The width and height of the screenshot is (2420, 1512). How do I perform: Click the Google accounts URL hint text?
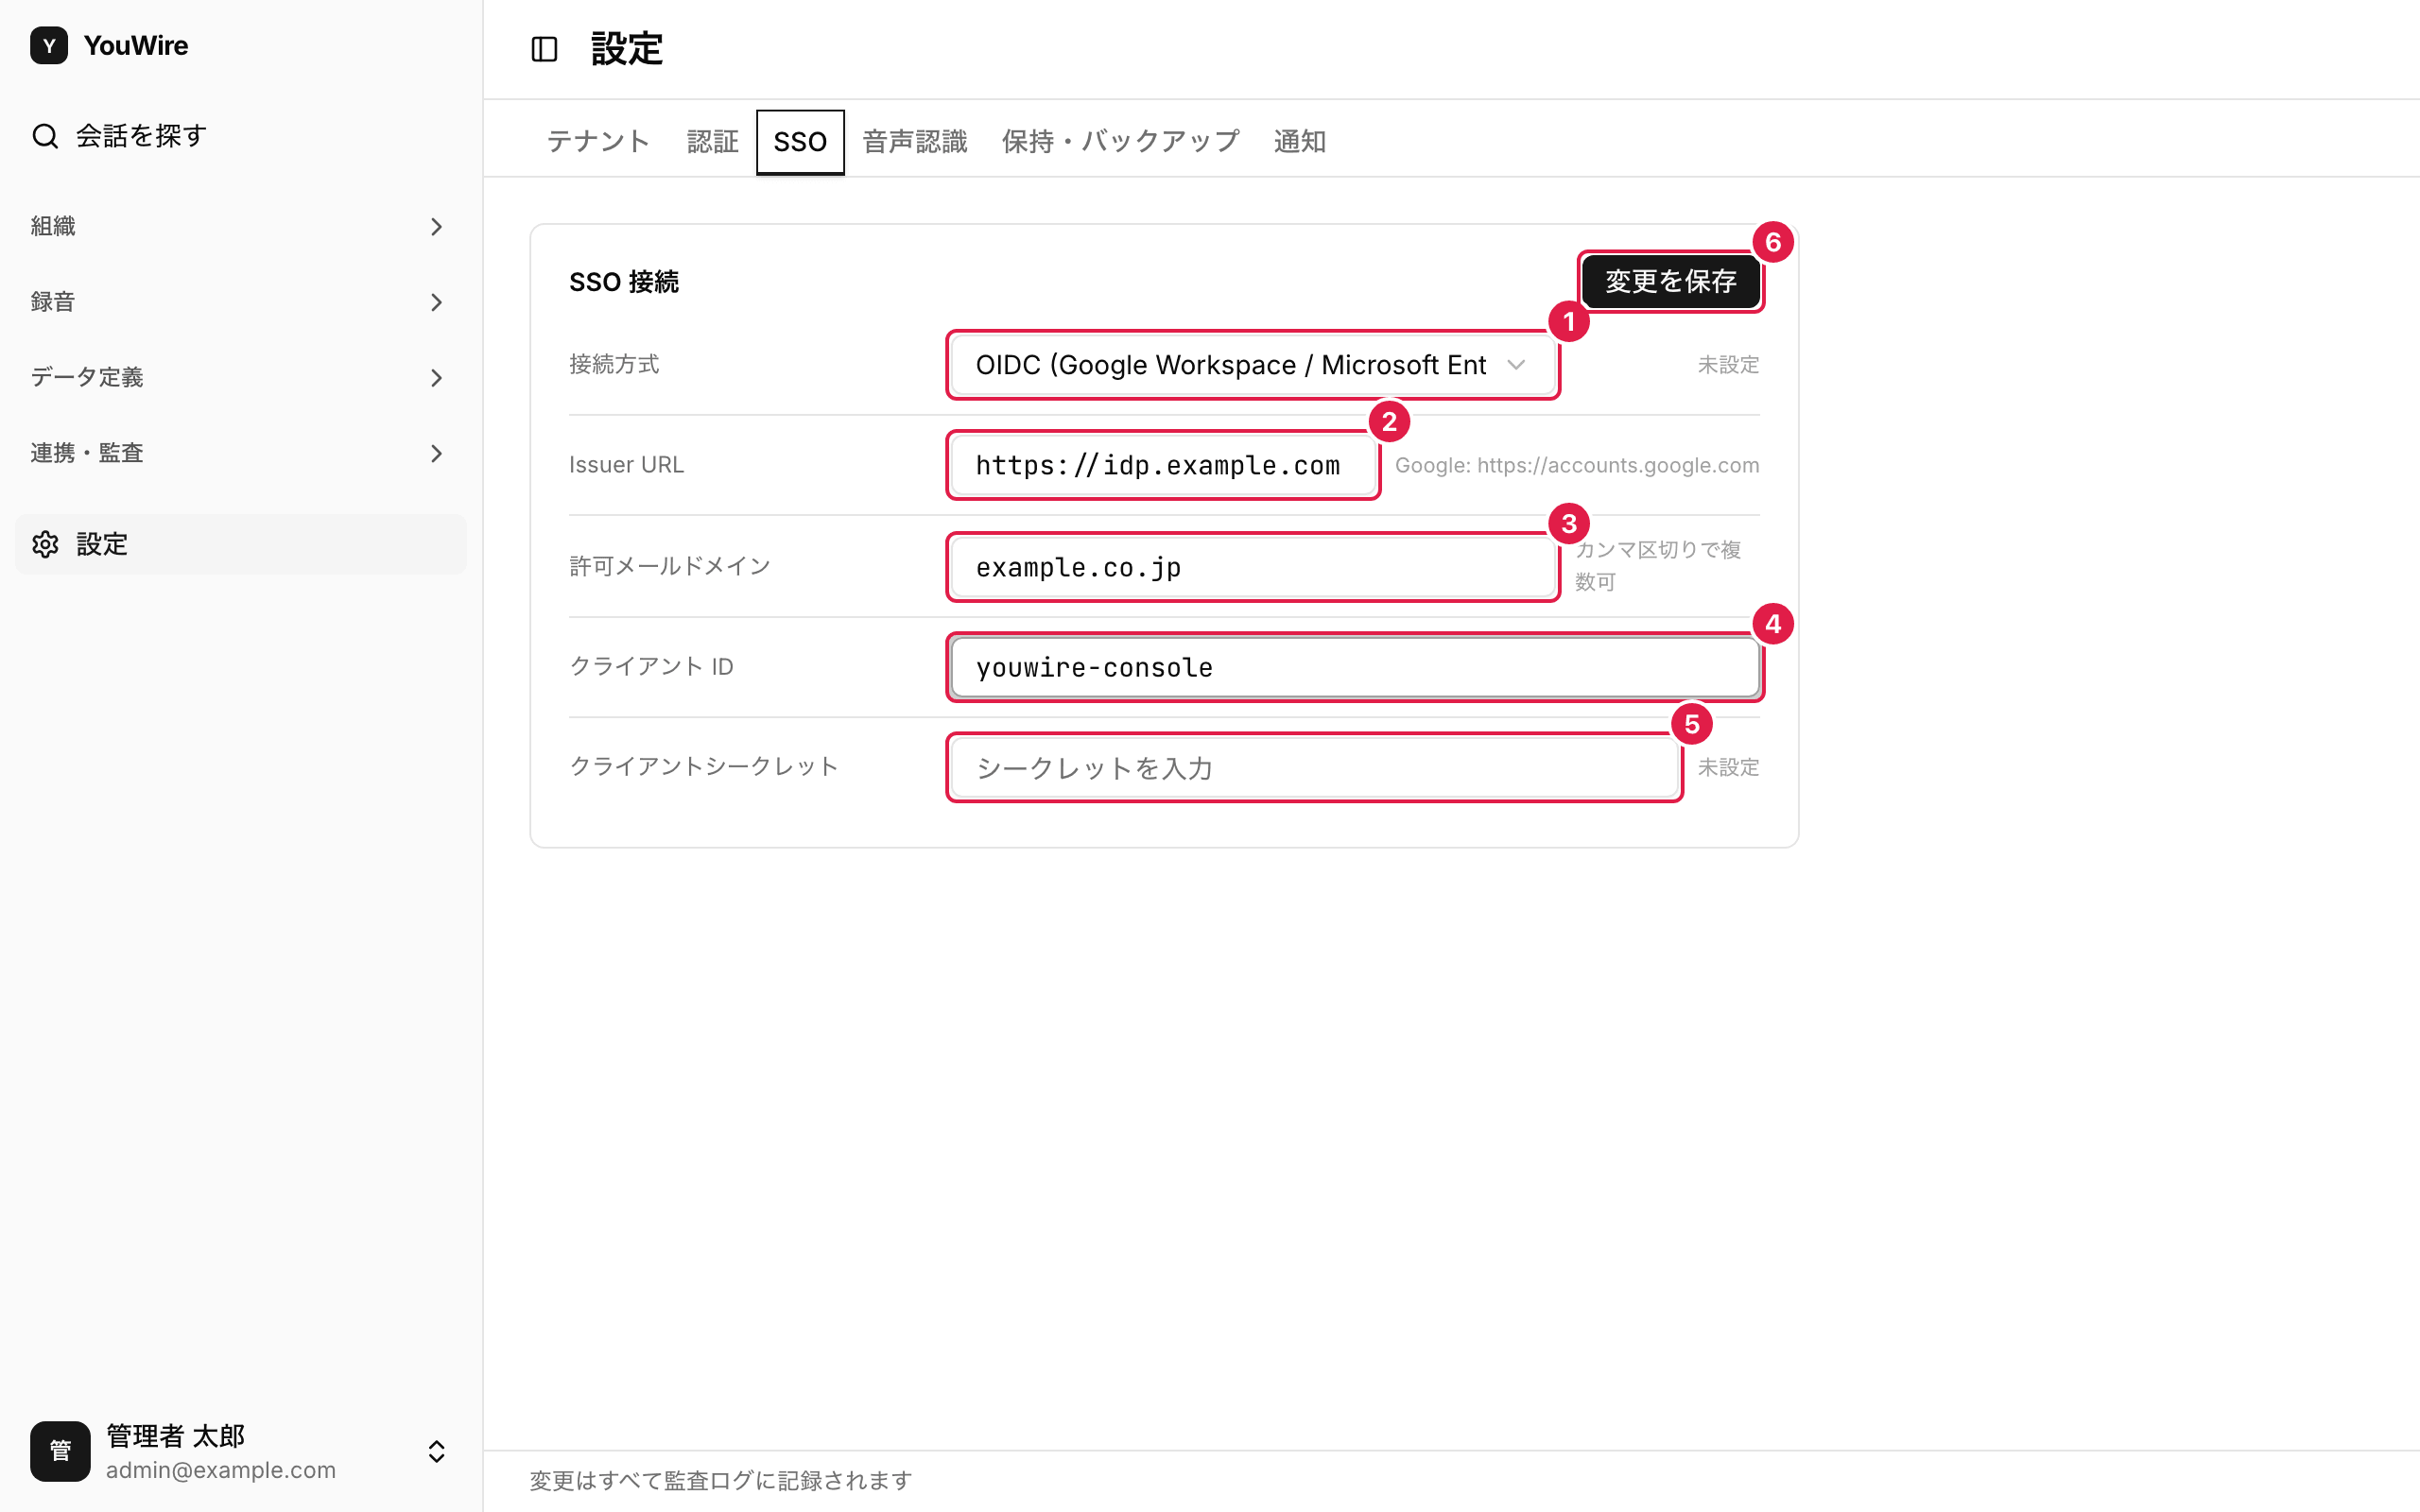(x=1576, y=465)
